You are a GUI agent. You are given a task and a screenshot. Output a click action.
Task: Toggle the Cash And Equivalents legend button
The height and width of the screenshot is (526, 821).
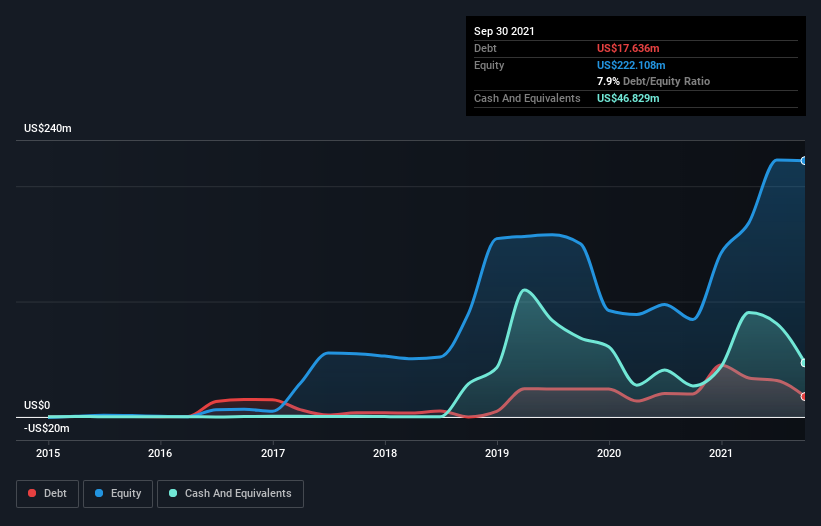click(230, 494)
